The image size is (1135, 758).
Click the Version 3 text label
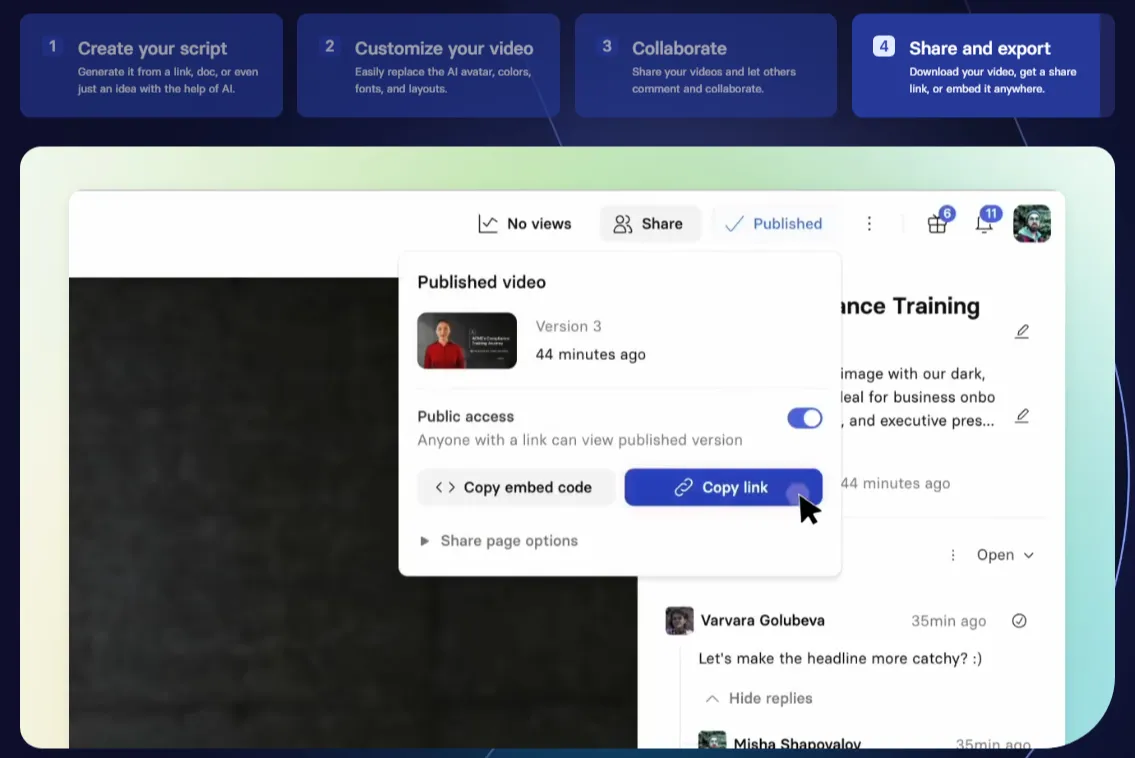(568, 327)
